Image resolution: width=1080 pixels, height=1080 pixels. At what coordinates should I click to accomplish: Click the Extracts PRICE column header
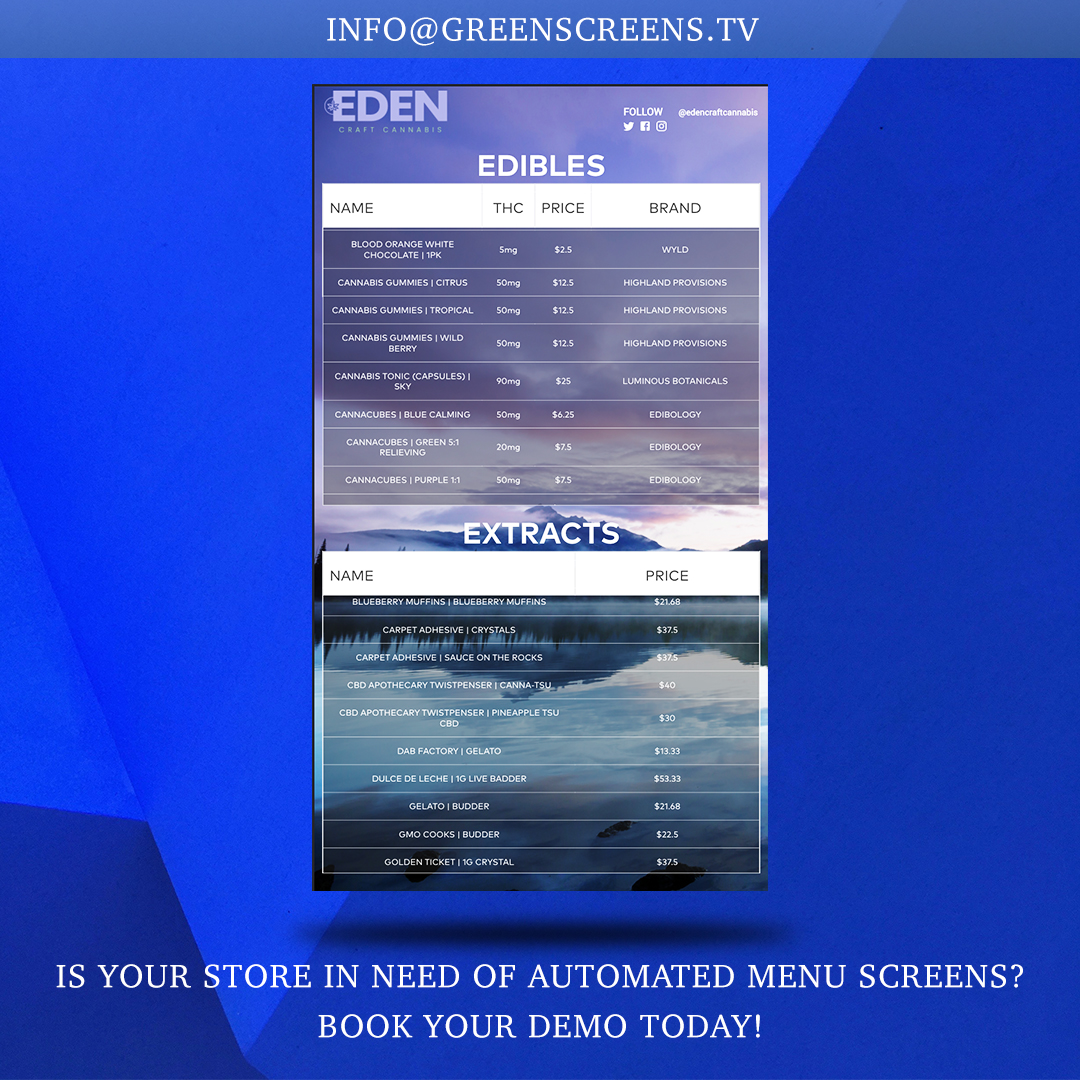click(667, 576)
